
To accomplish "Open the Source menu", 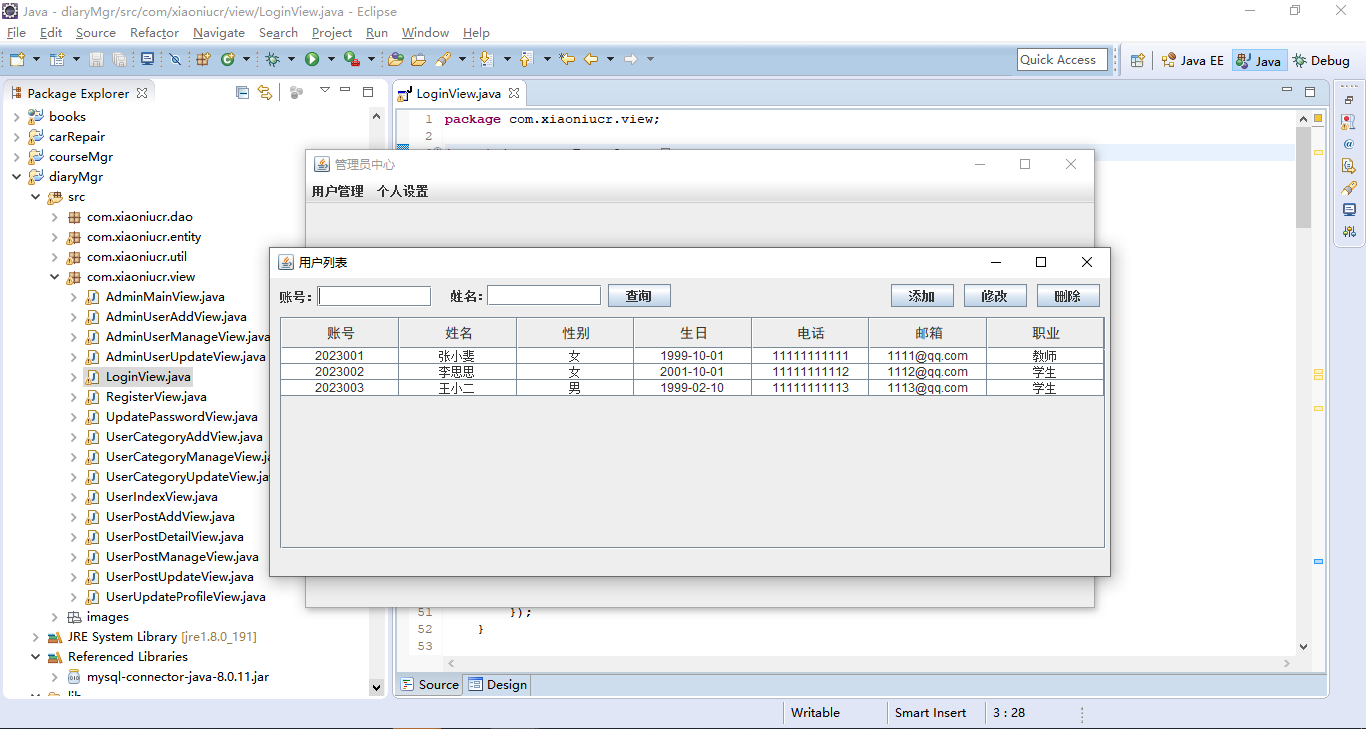I will [96, 33].
